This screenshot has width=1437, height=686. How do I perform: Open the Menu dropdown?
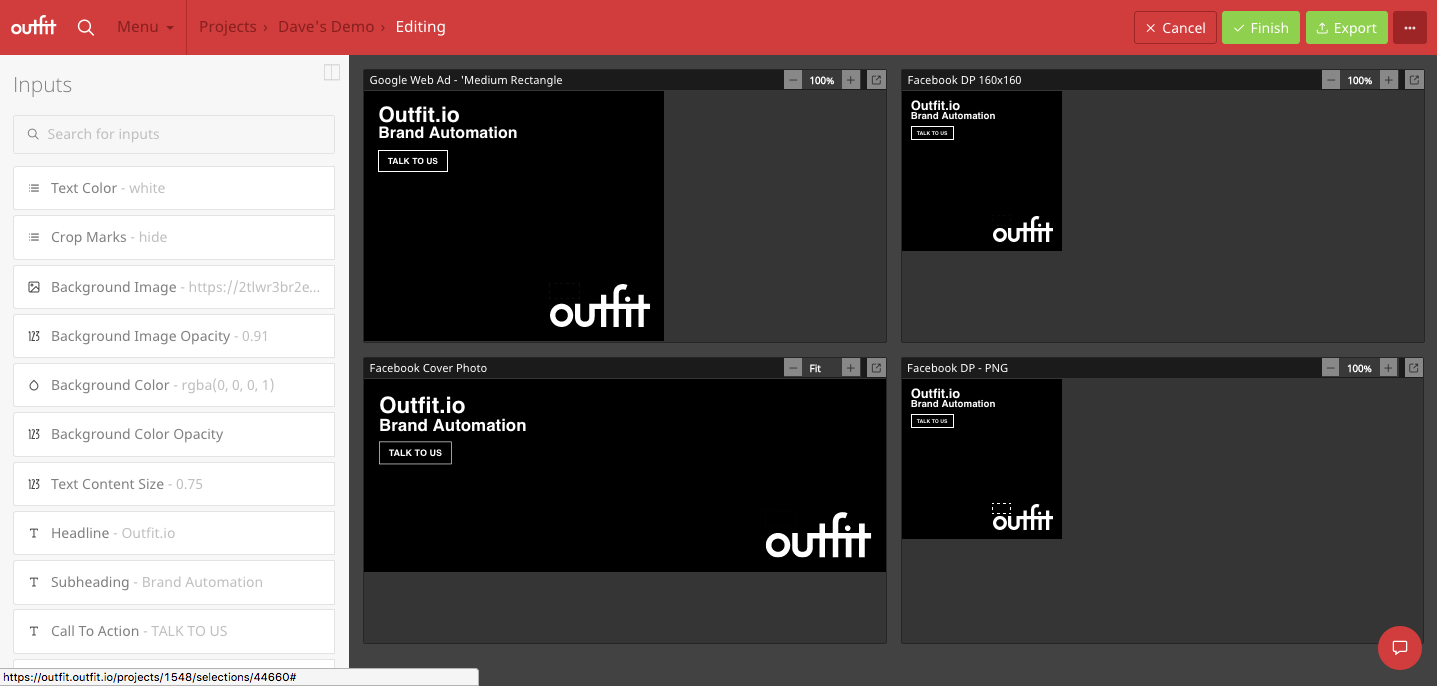coord(145,27)
